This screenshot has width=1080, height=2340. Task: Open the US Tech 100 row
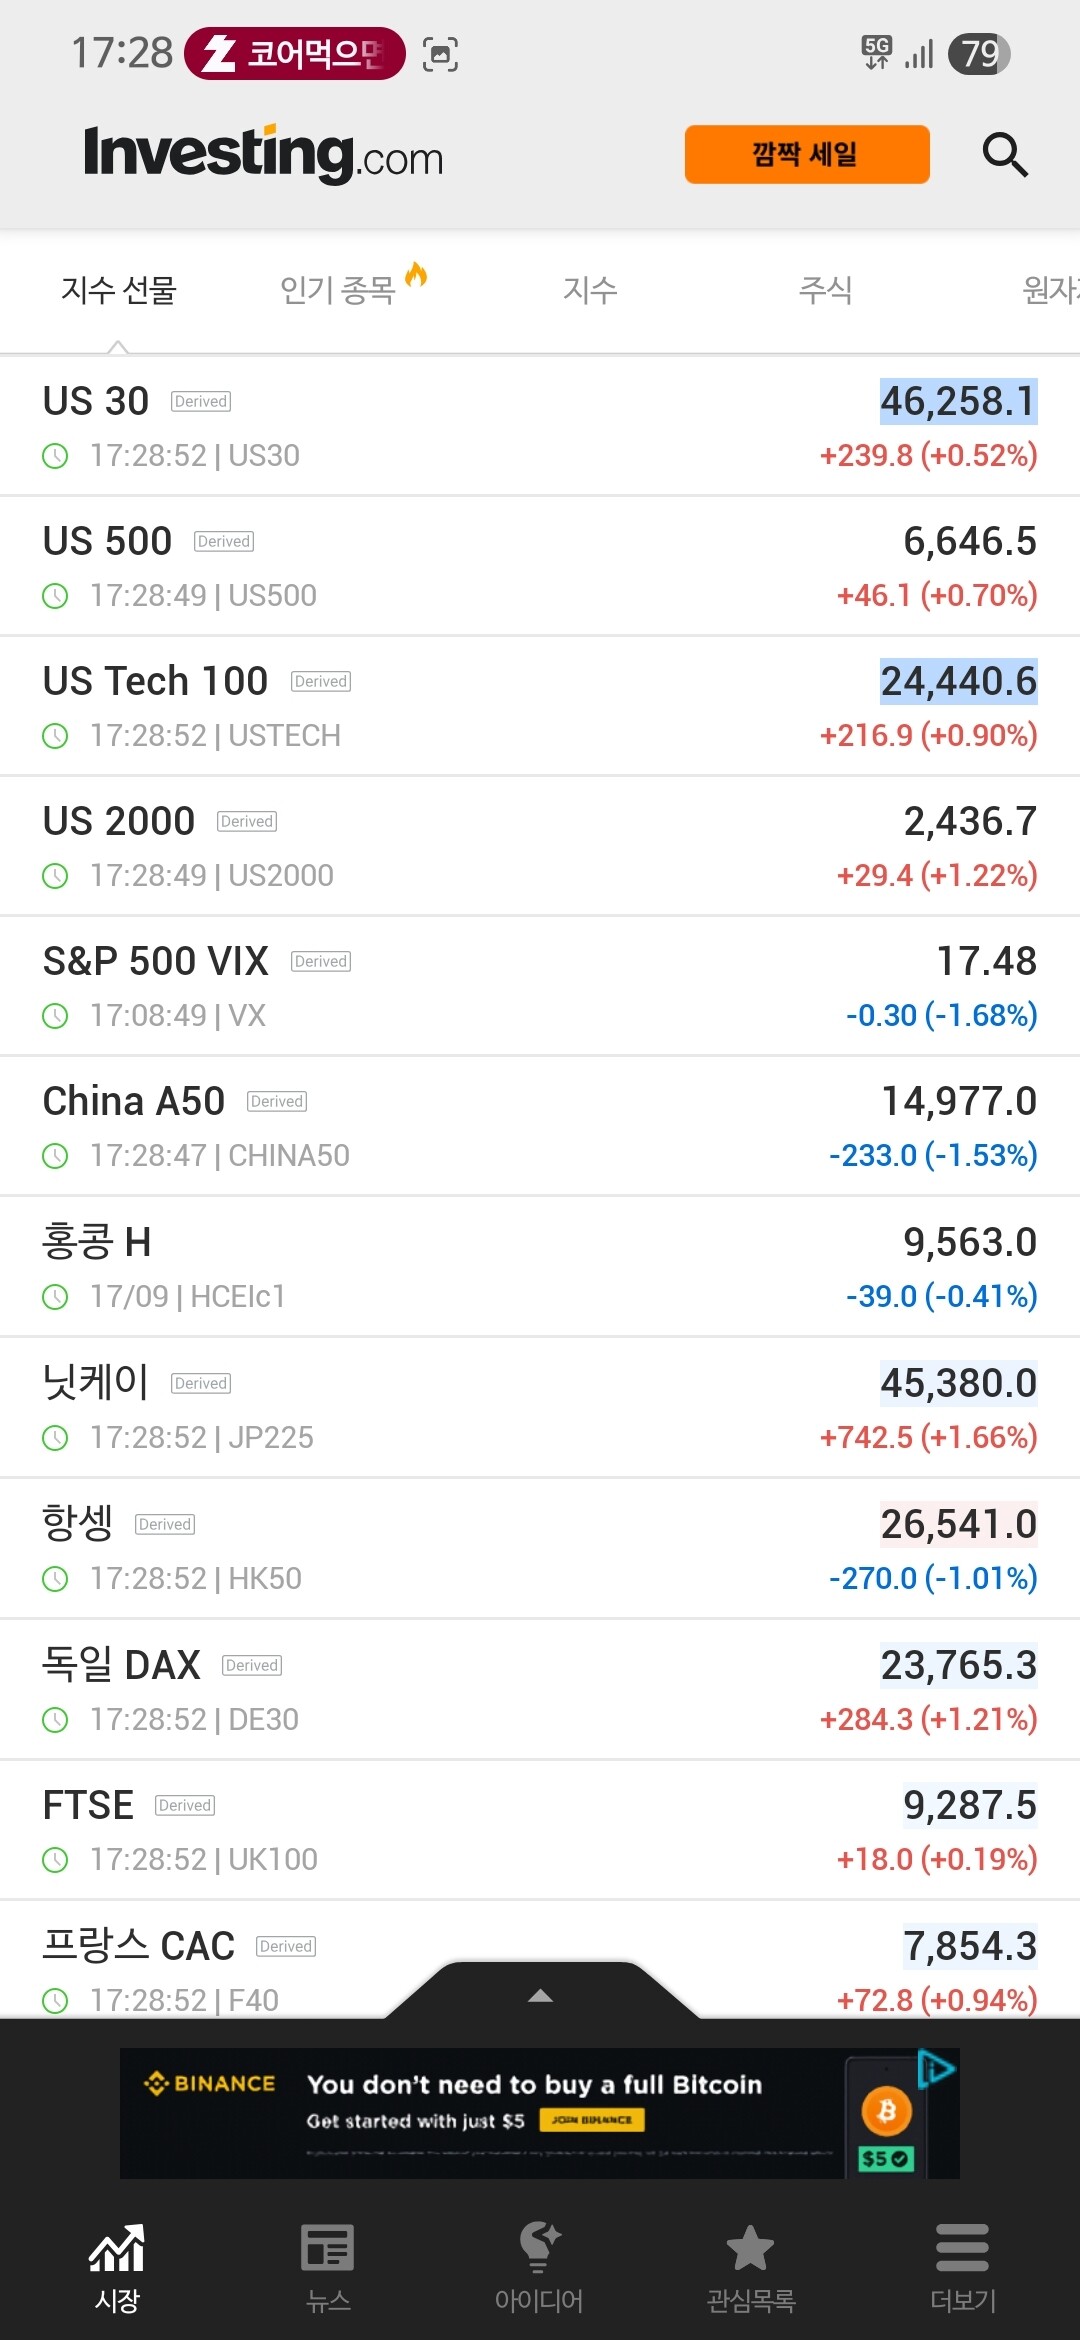click(x=540, y=706)
